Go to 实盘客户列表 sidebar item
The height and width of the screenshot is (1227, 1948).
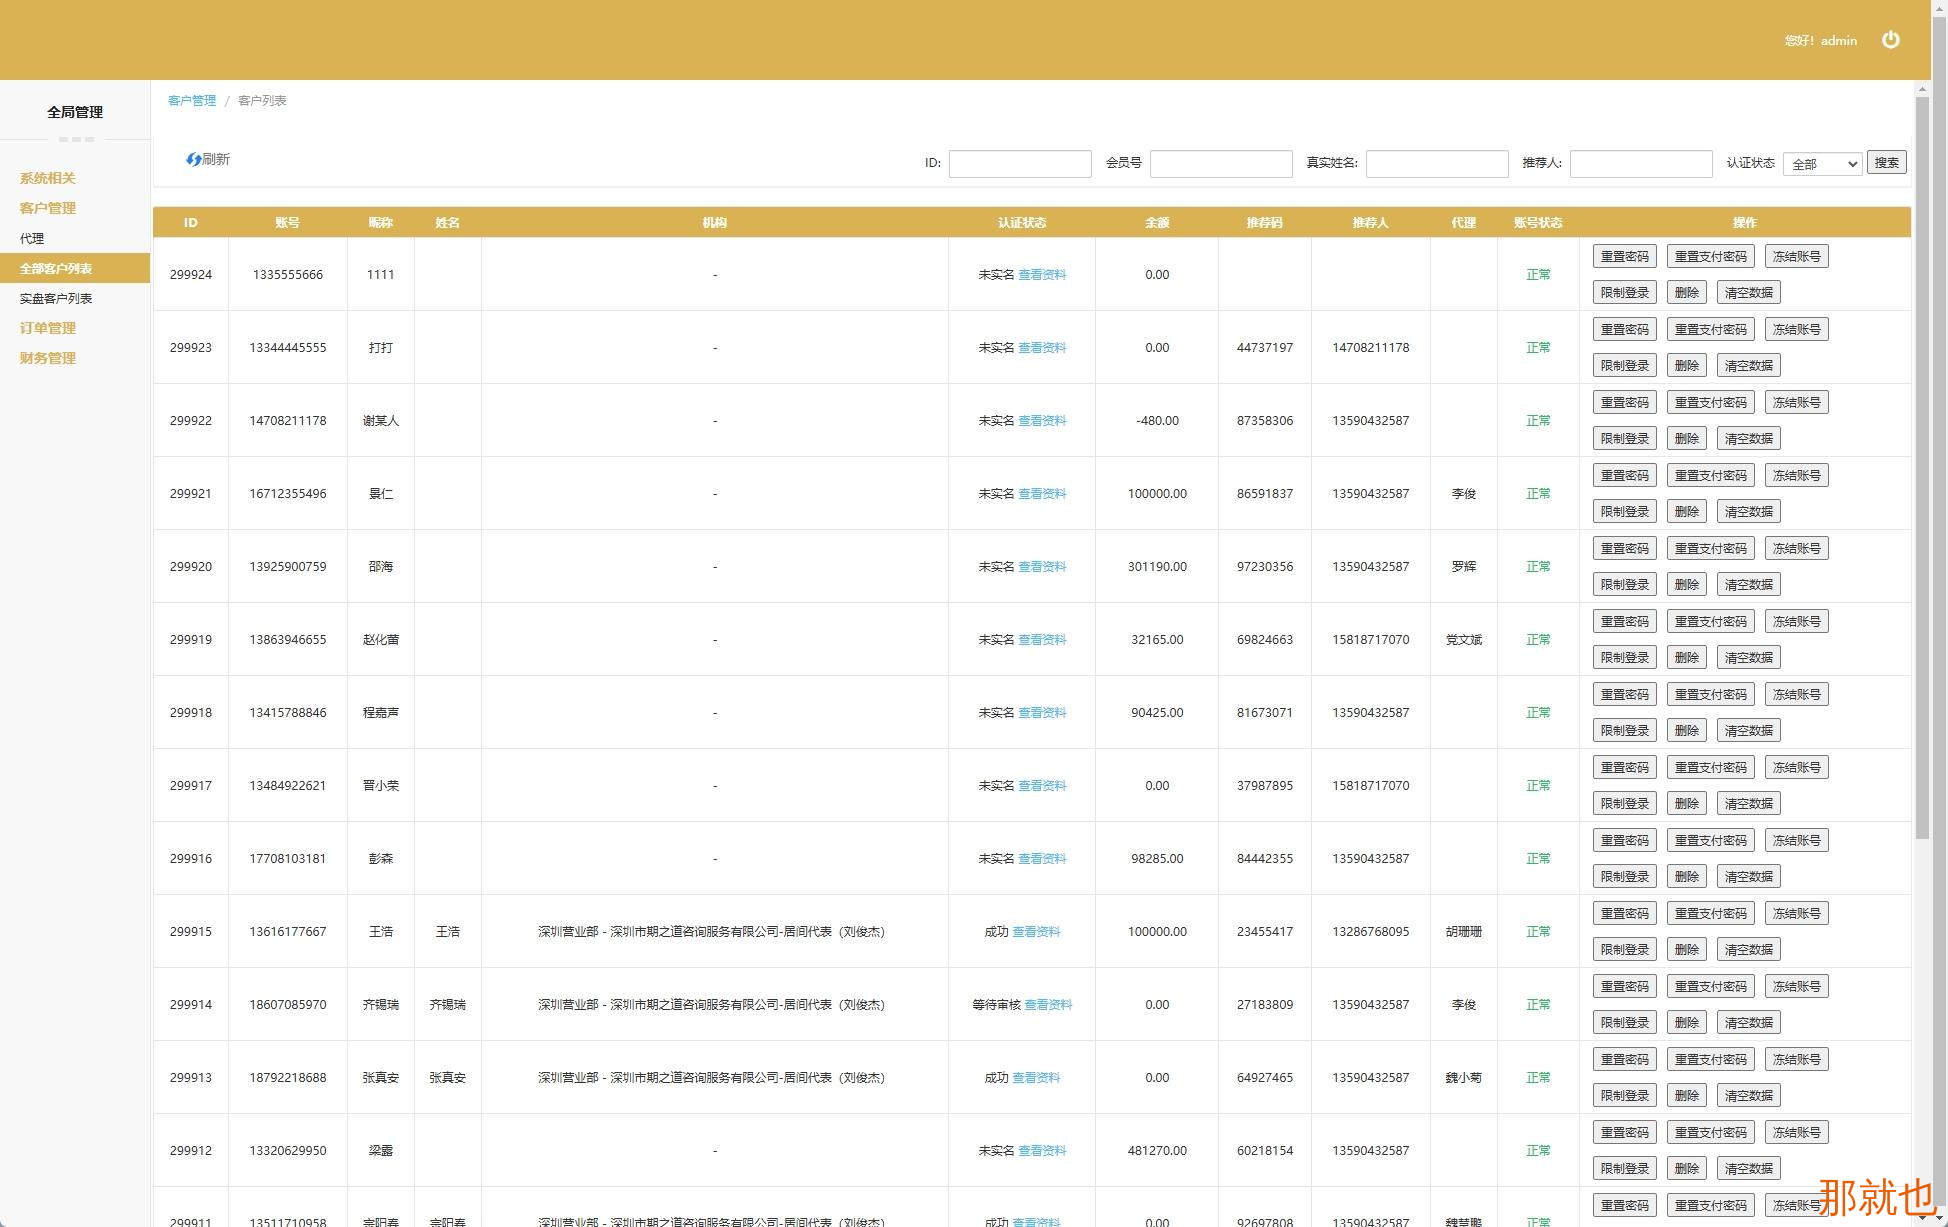tap(56, 298)
